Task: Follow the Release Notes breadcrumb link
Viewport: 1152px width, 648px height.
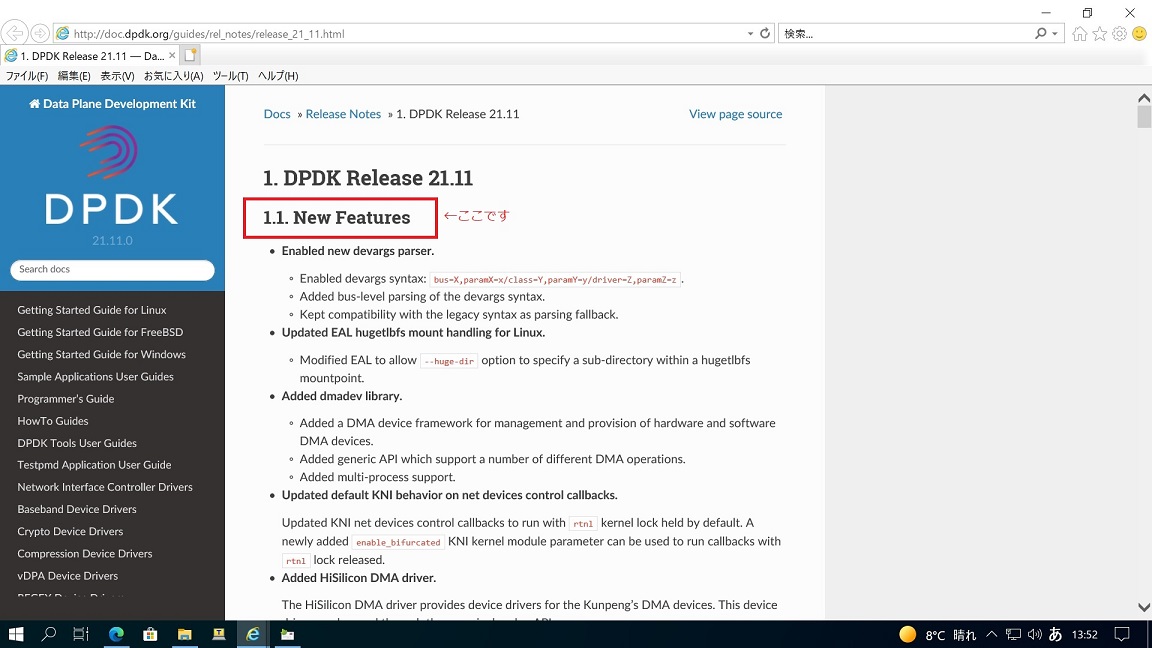Action: tap(343, 114)
